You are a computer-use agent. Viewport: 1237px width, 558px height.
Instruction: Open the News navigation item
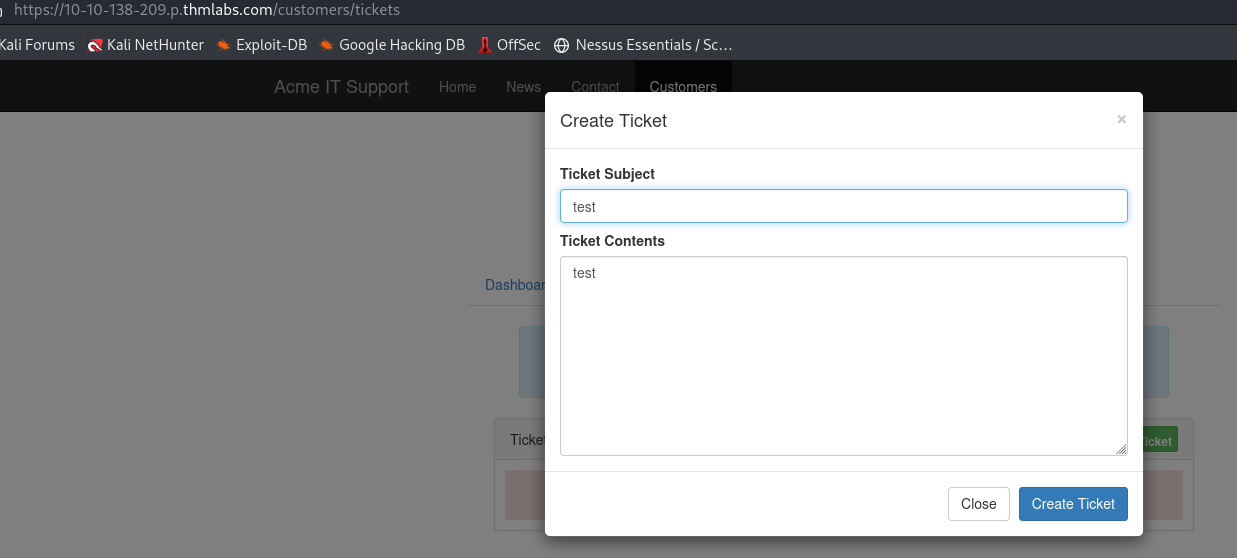coord(523,87)
